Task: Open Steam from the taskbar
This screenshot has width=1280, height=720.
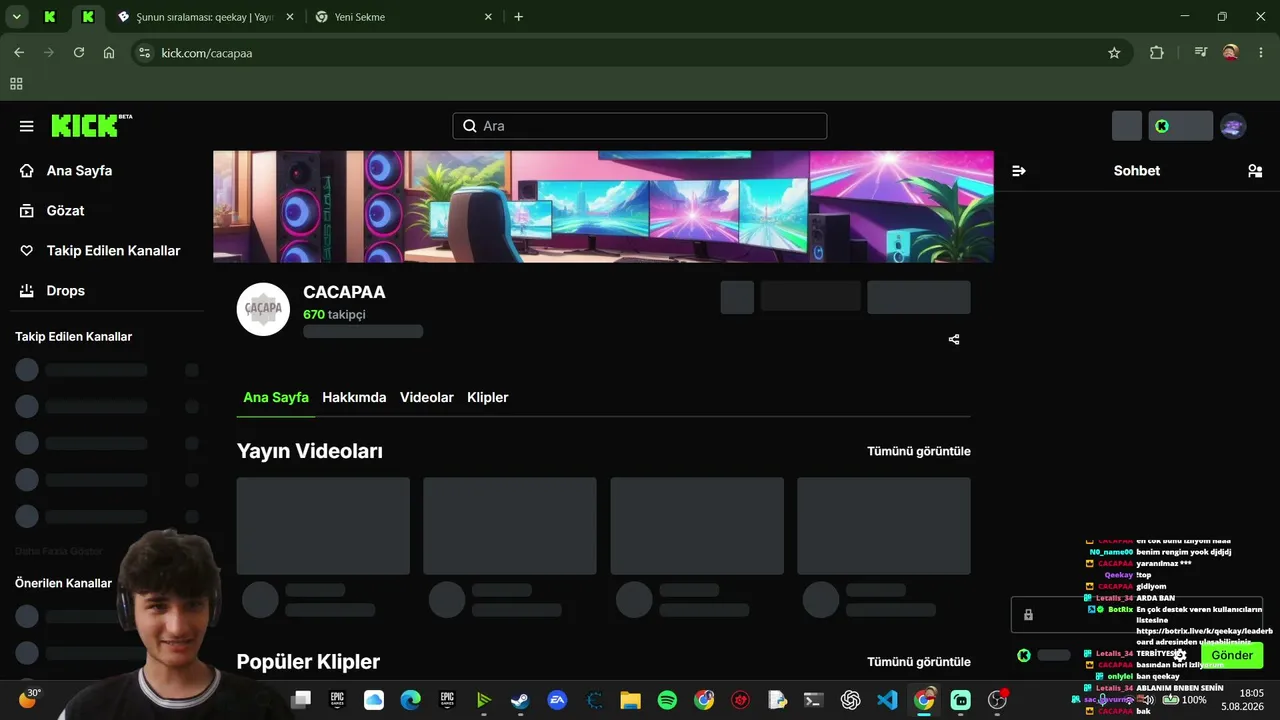Action: tap(520, 700)
